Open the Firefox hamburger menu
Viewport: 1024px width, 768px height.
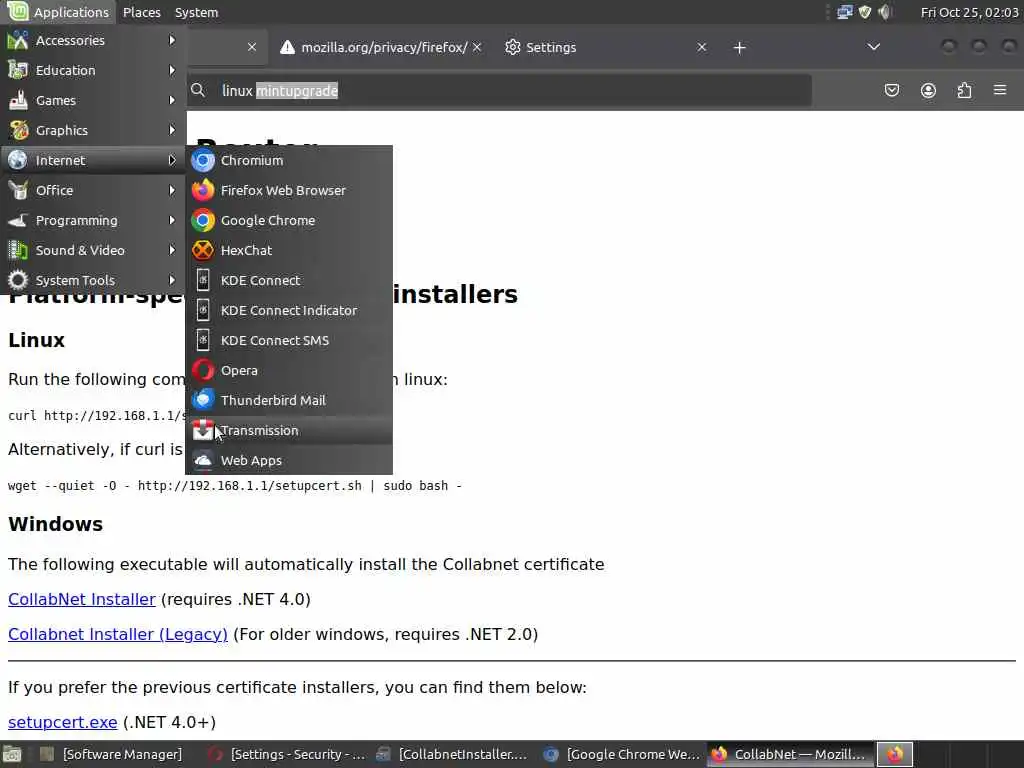1000,89
